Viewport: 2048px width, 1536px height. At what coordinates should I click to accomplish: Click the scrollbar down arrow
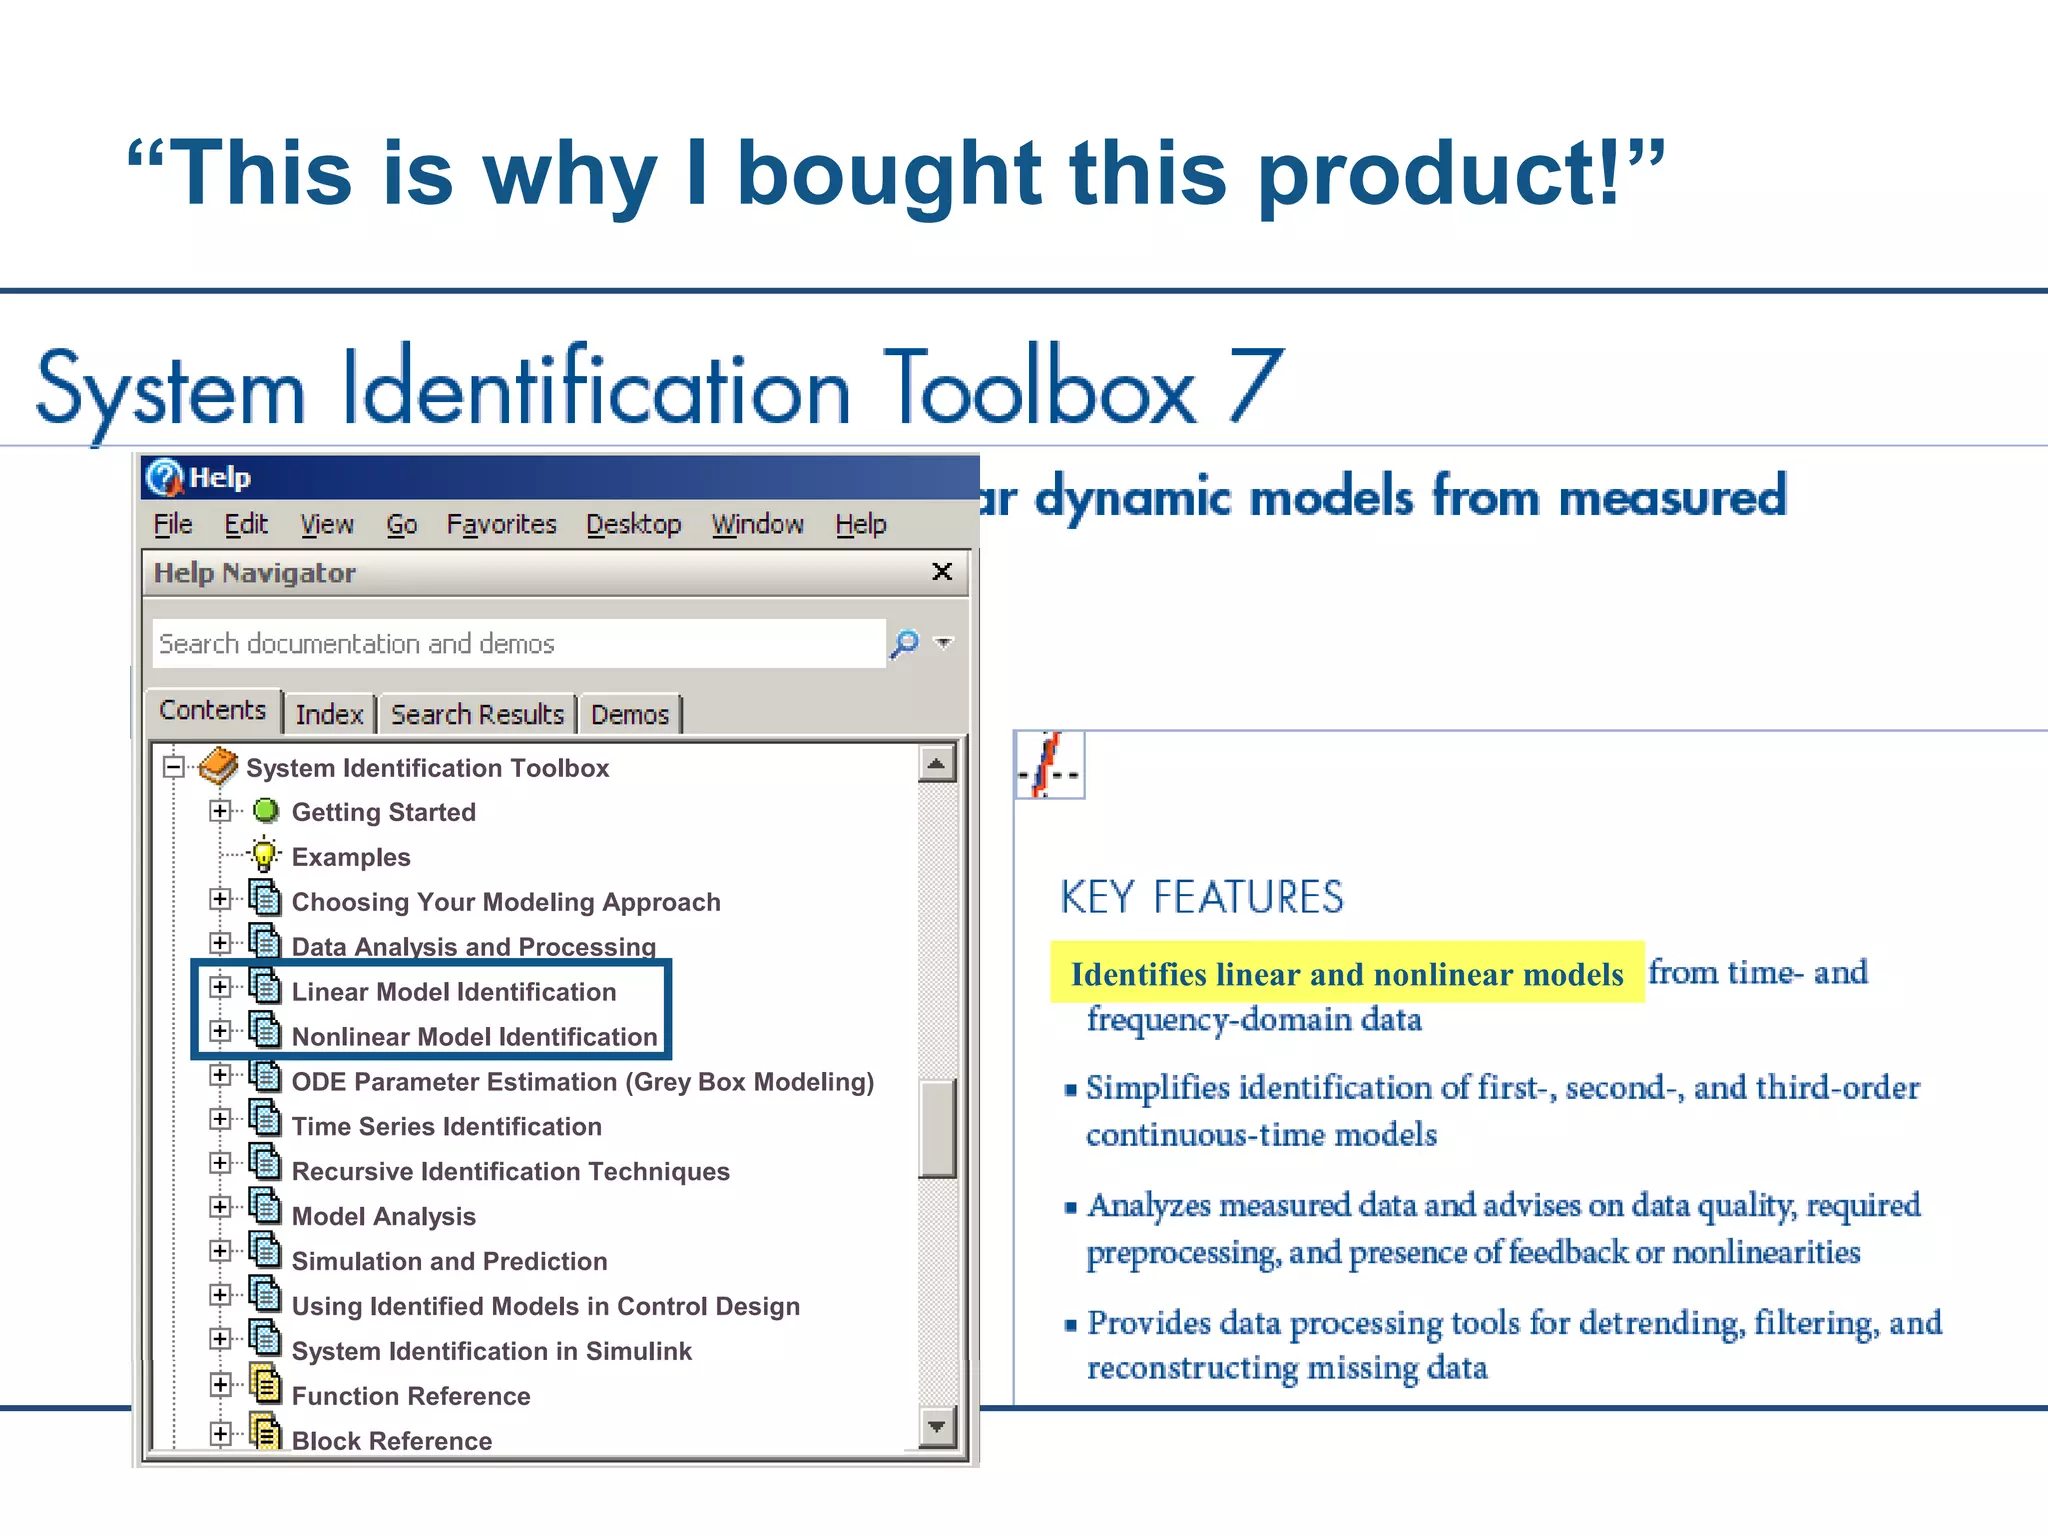click(937, 1427)
